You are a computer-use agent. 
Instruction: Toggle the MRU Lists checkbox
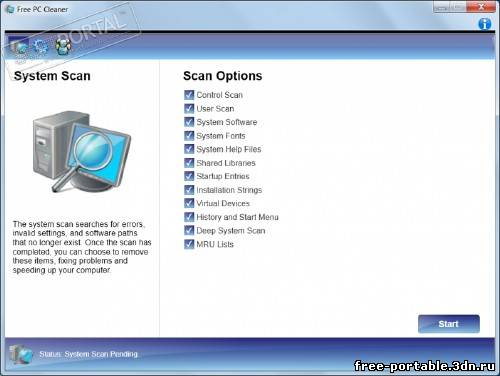point(189,244)
